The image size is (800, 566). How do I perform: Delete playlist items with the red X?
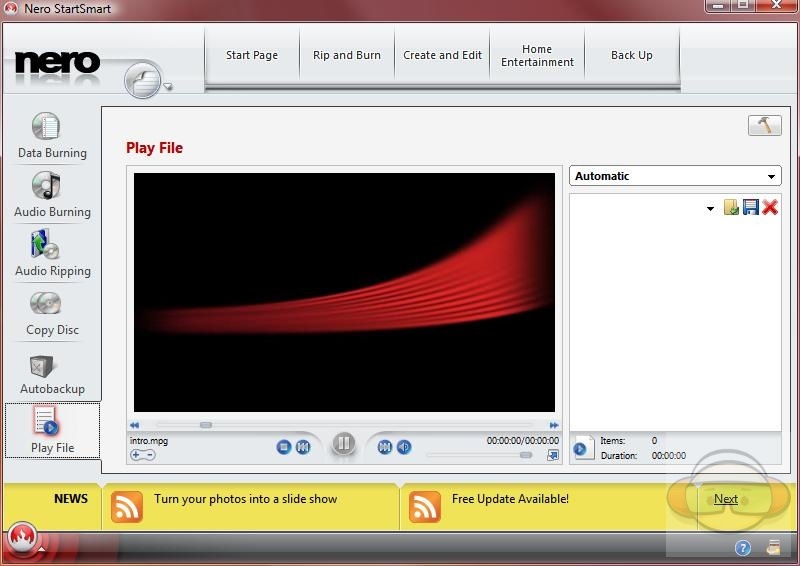(770, 207)
